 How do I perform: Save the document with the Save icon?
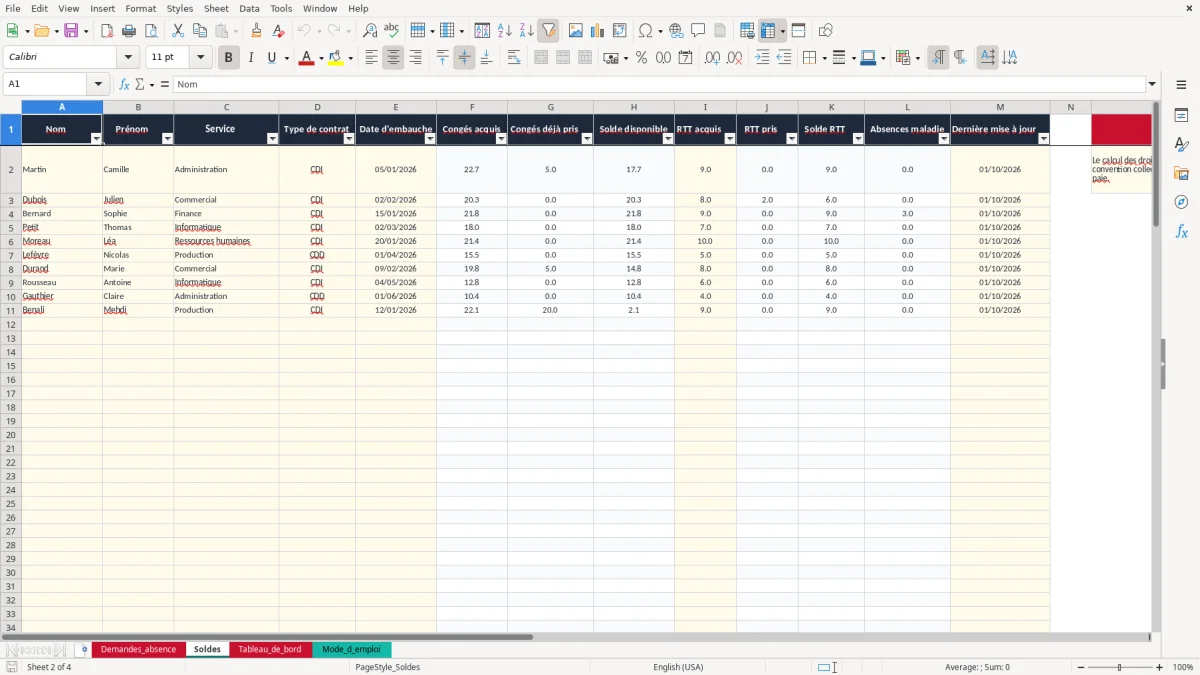tap(71, 31)
